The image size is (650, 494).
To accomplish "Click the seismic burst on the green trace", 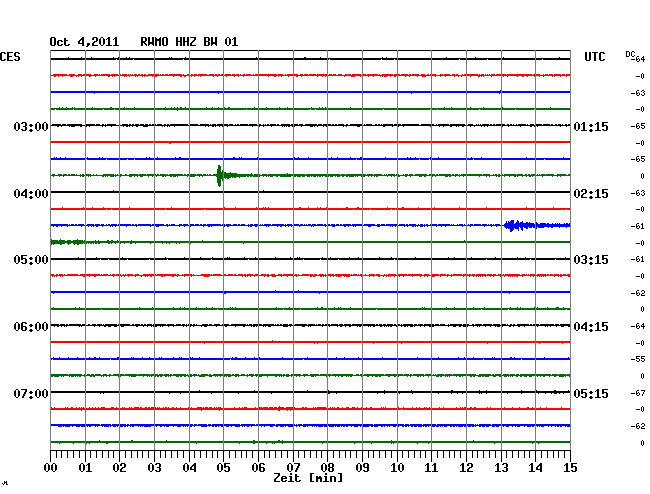I will coord(226,176).
